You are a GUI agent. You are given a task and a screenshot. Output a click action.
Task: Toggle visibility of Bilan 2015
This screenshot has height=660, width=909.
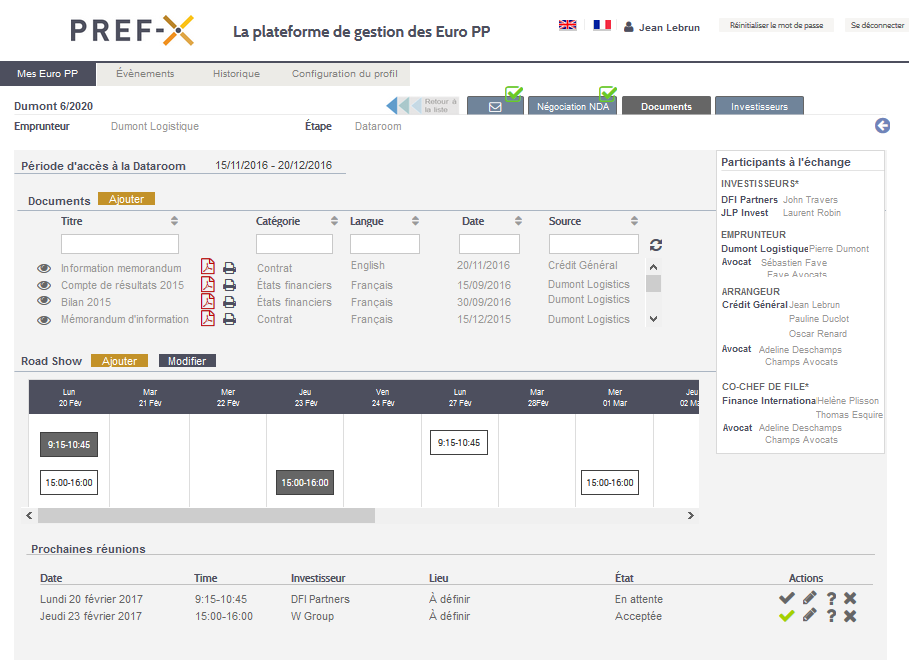[x=44, y=300]
